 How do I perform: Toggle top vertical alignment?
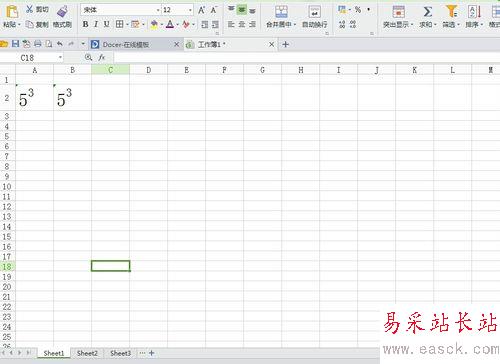point(231,10)
